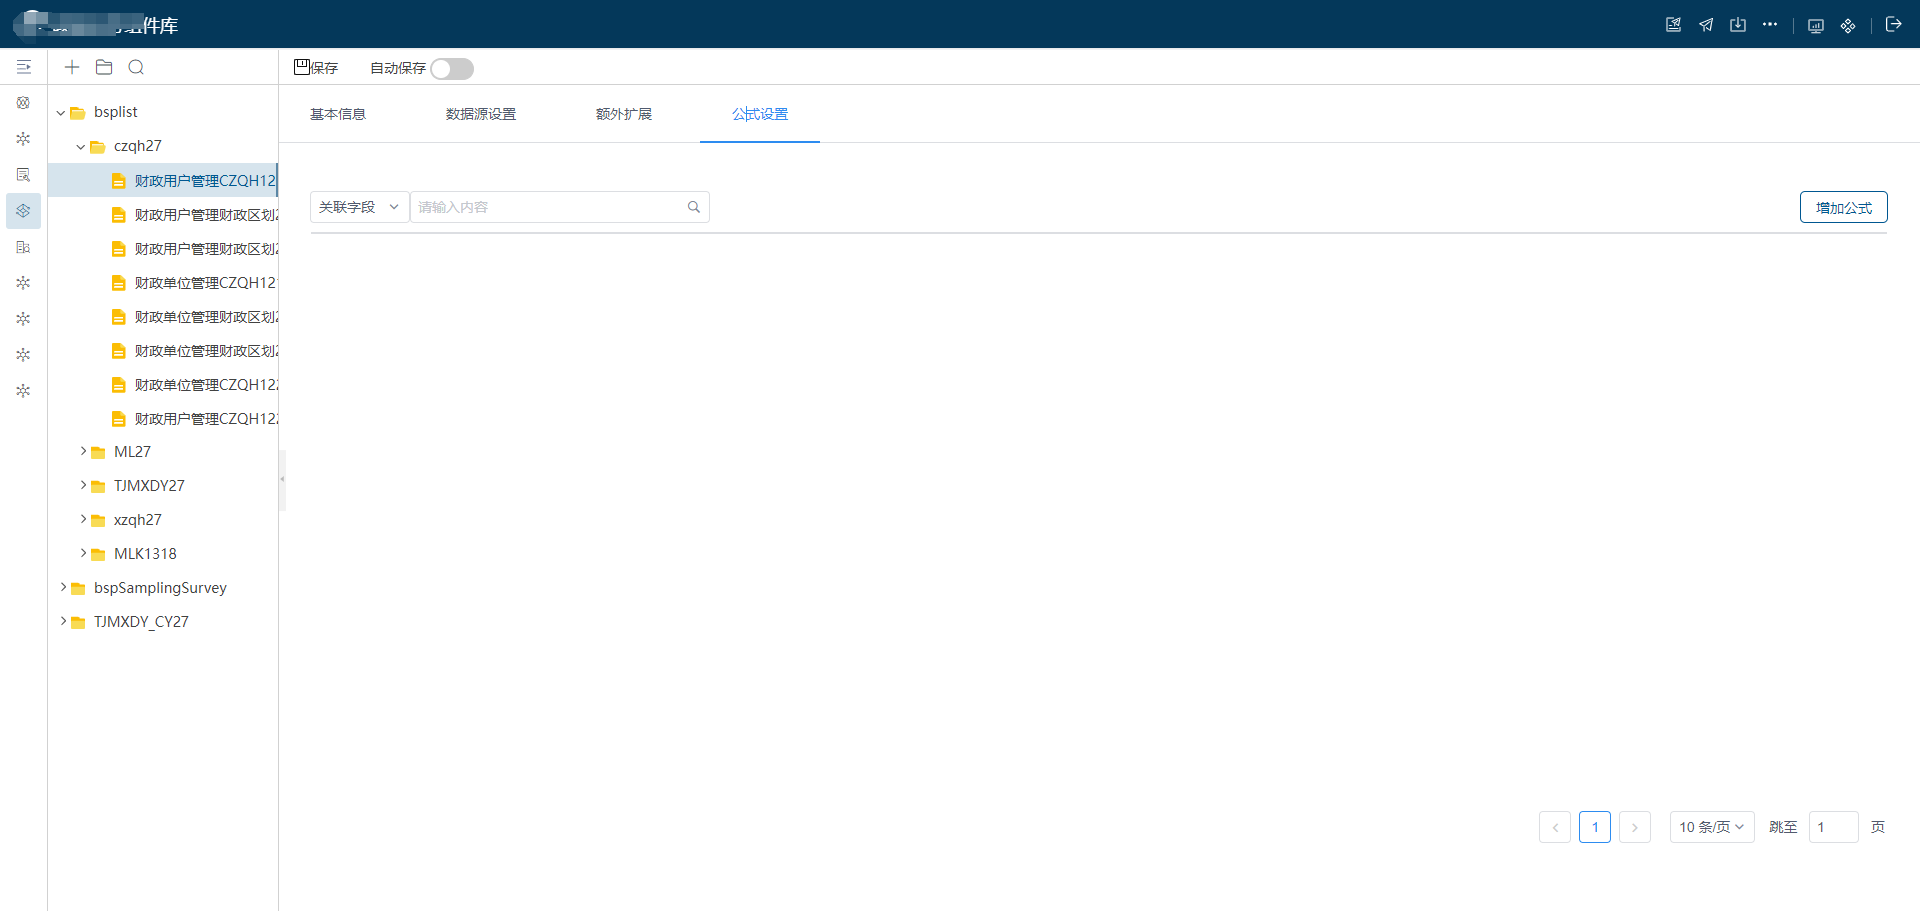
Task: Click the 保存 save button
Action: pos(316,68)
